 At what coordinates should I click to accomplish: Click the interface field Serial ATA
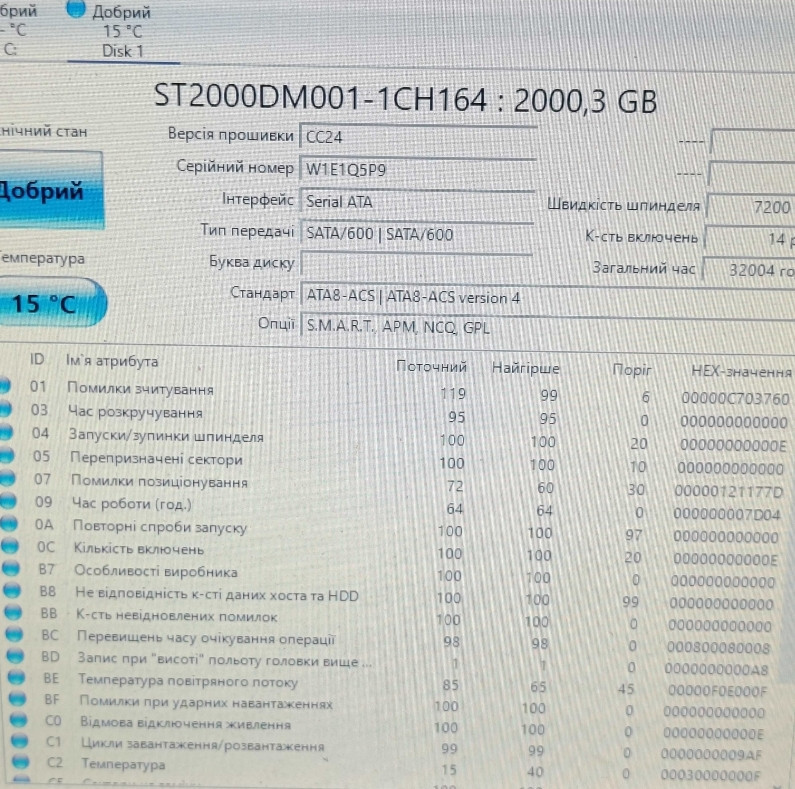click(x=417, y=202)
